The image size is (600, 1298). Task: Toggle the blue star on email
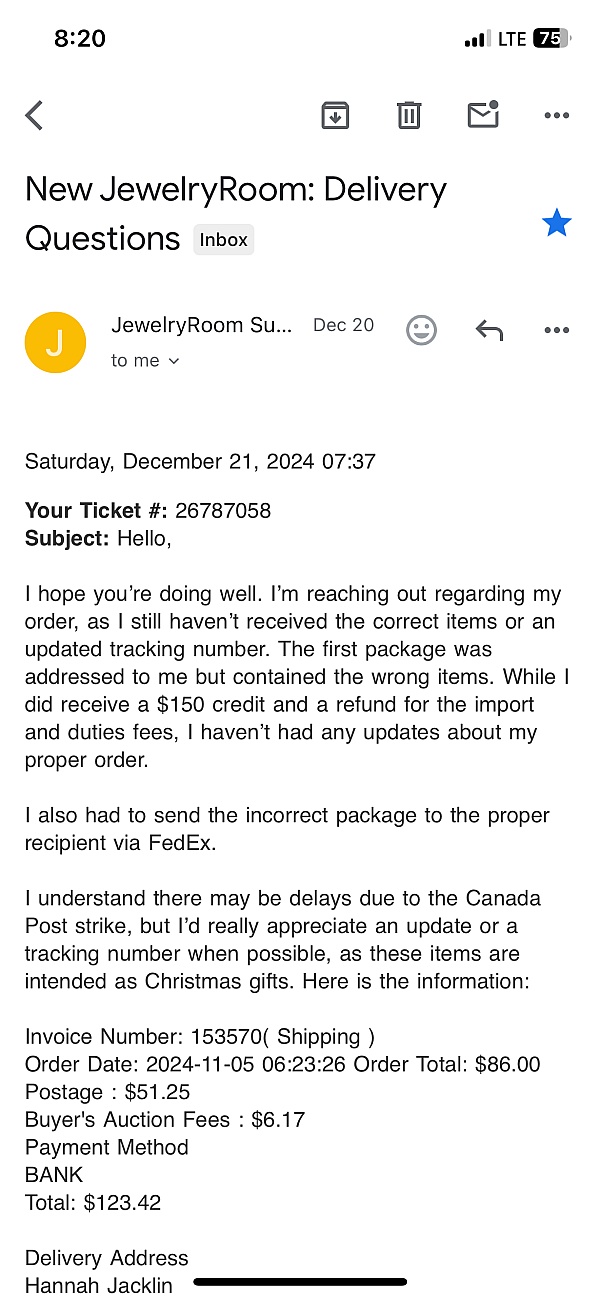tap(556, 223)
